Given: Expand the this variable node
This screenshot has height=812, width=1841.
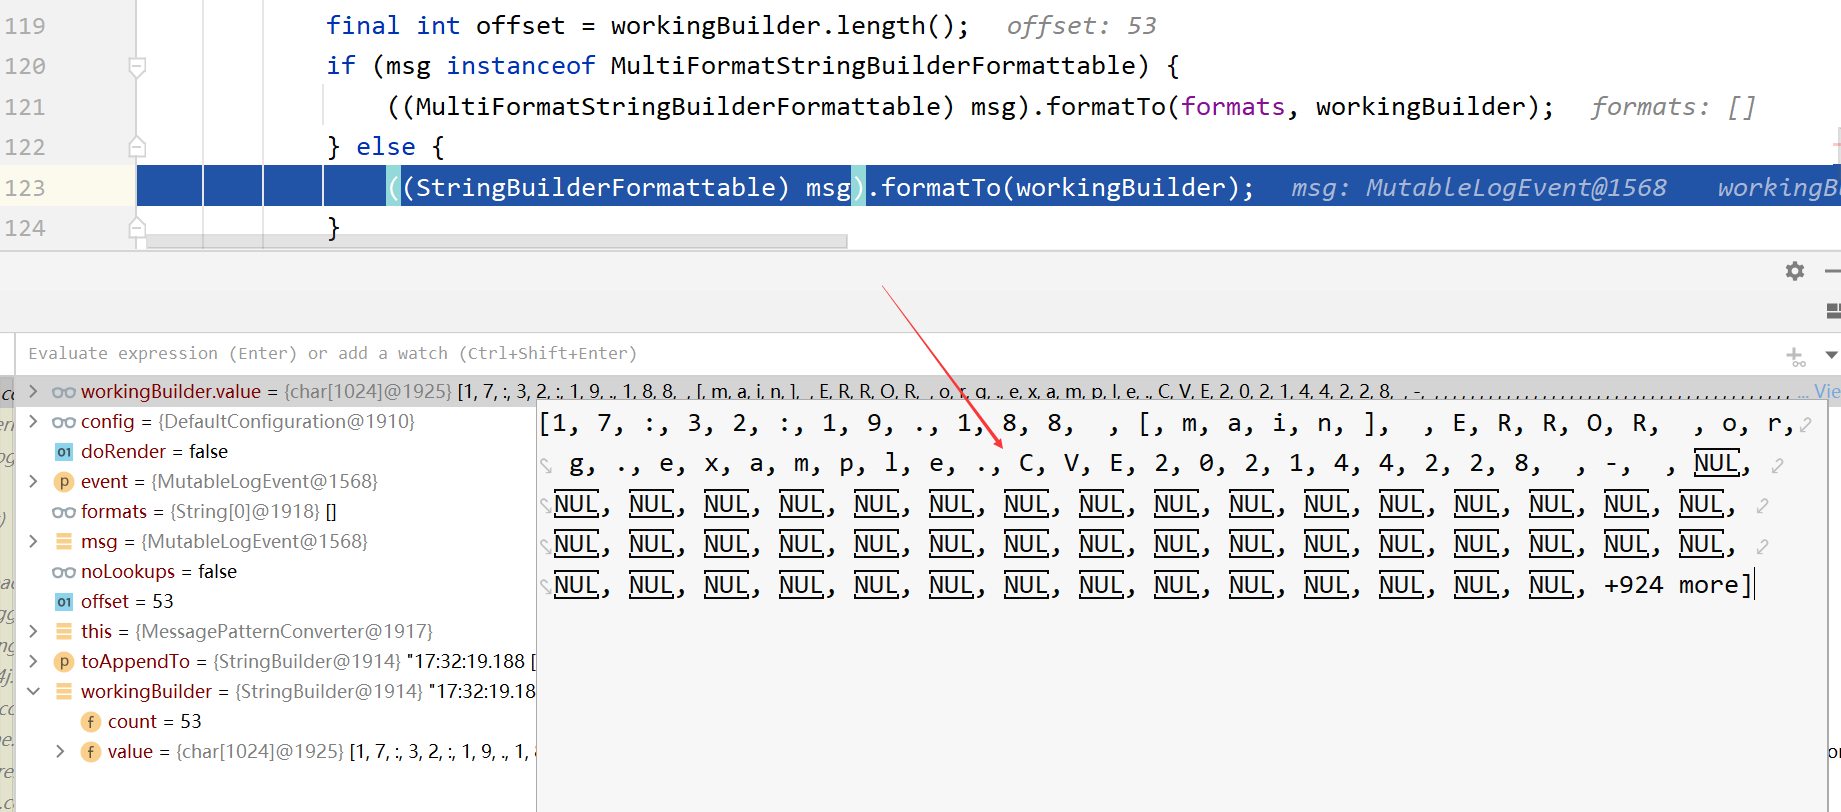Looking at the screenshot, I should tap(33, 632).
